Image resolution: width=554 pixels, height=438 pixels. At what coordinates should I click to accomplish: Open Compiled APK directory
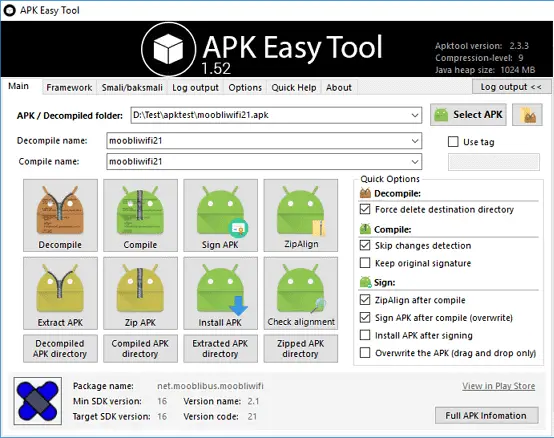coord(140,349)
